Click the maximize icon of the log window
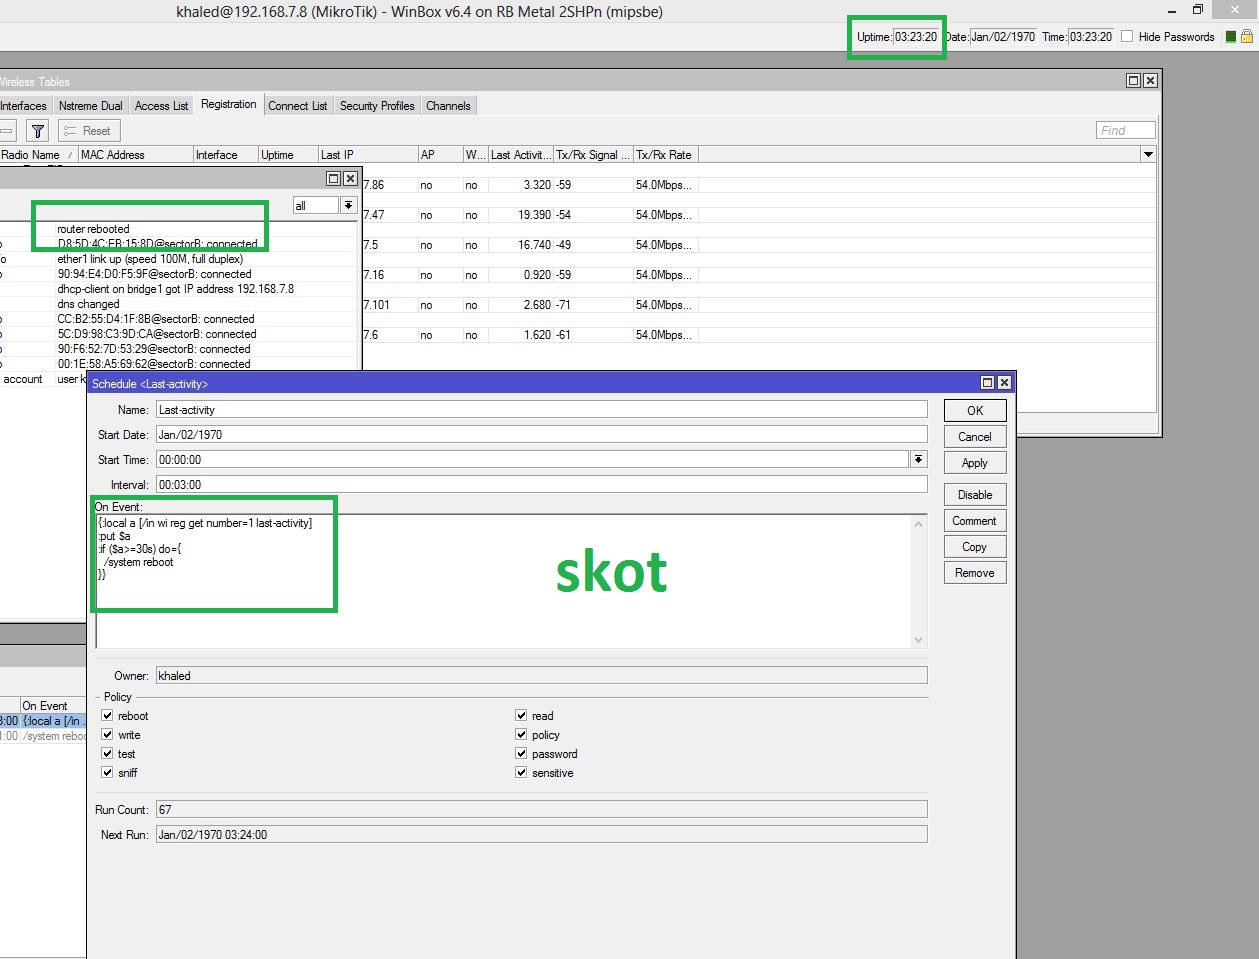Image resolution: width=1259 pixels, height=959 pixels. [x=333, y=178]
